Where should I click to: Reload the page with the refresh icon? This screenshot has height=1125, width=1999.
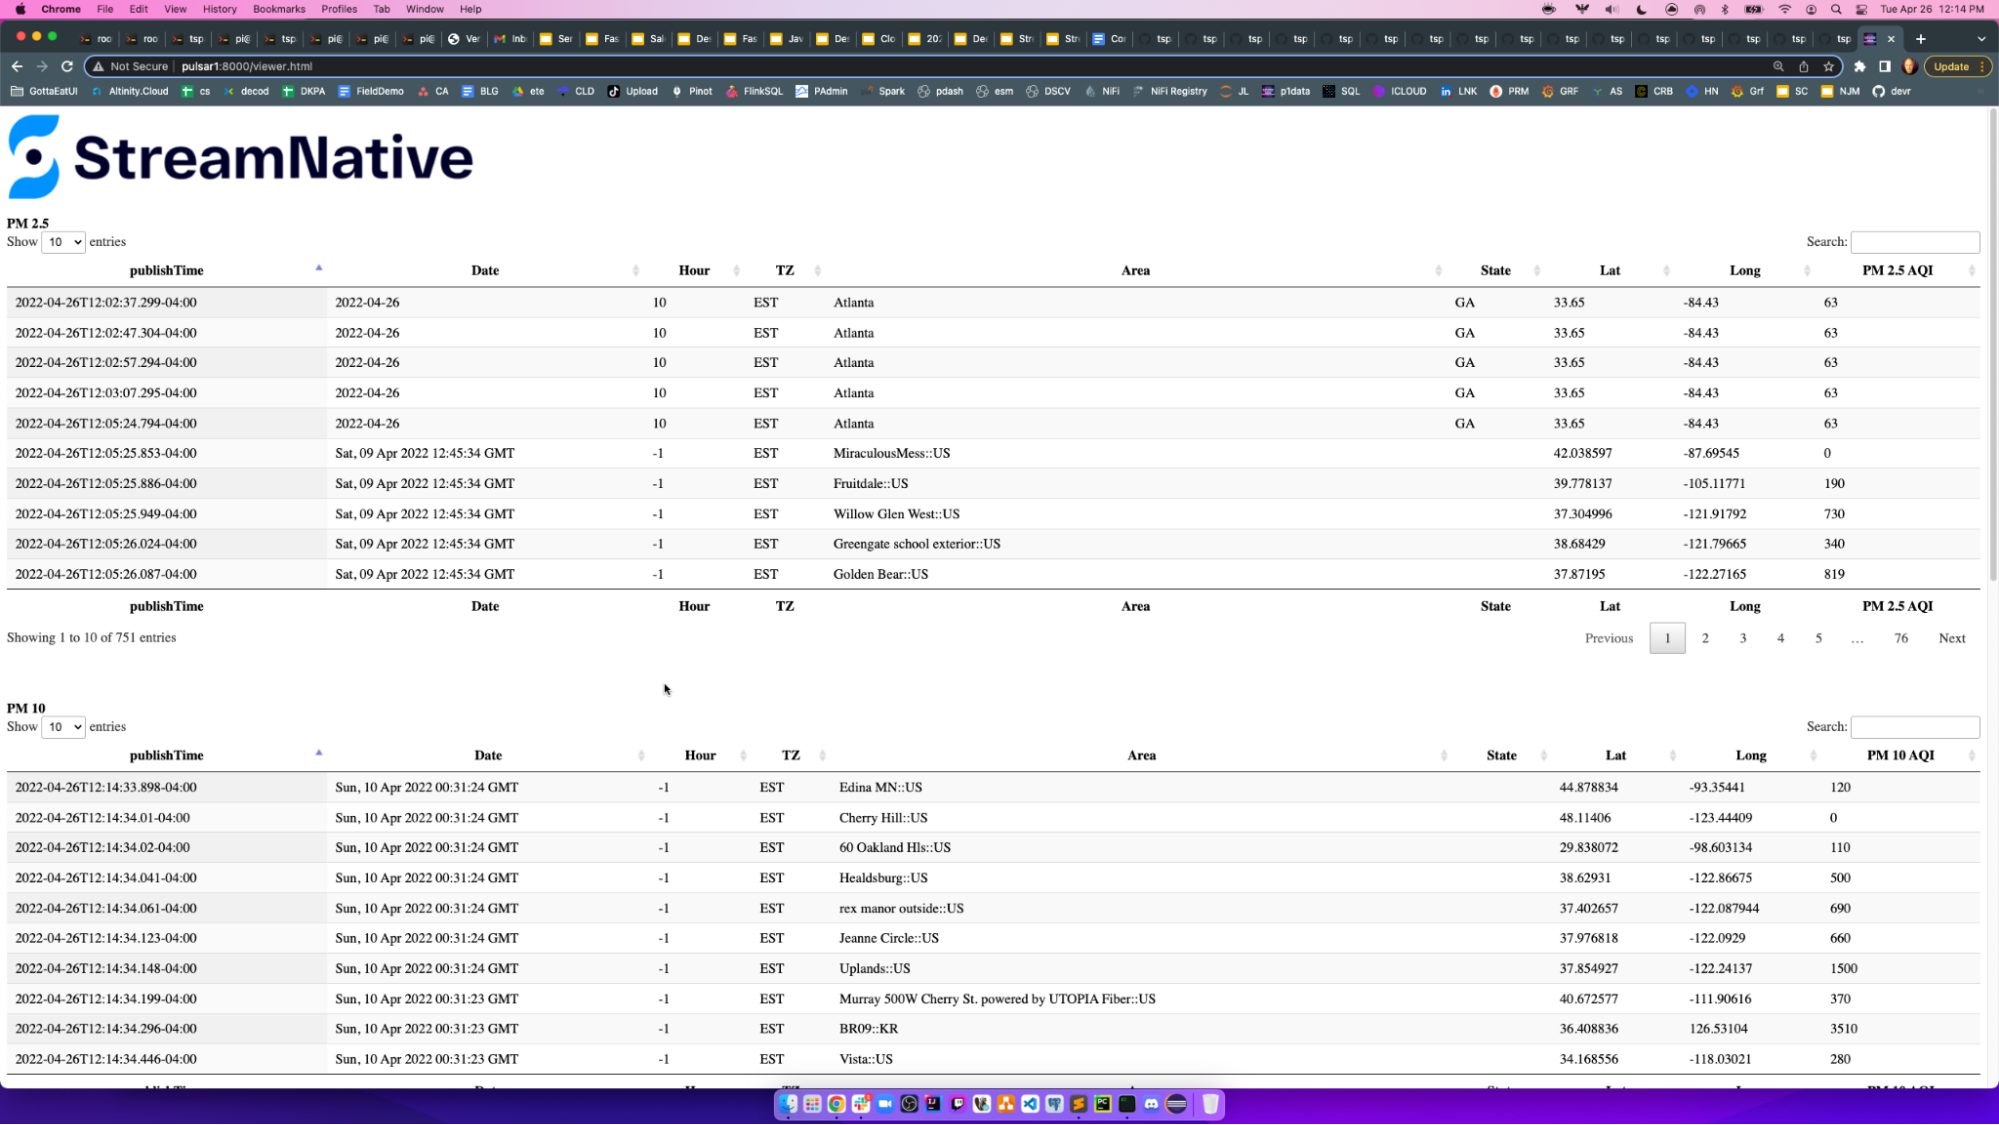pyautogui.click(x=67, y=66)
